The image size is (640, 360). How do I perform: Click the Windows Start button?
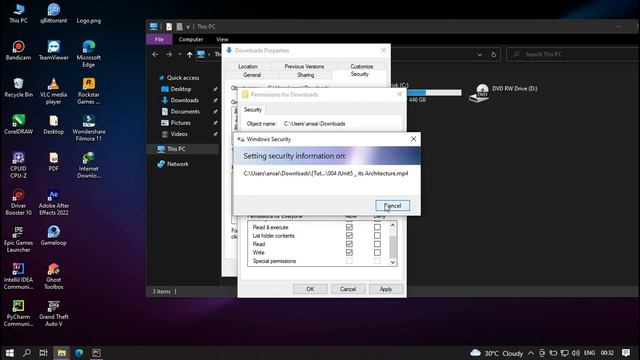point(9,353)
